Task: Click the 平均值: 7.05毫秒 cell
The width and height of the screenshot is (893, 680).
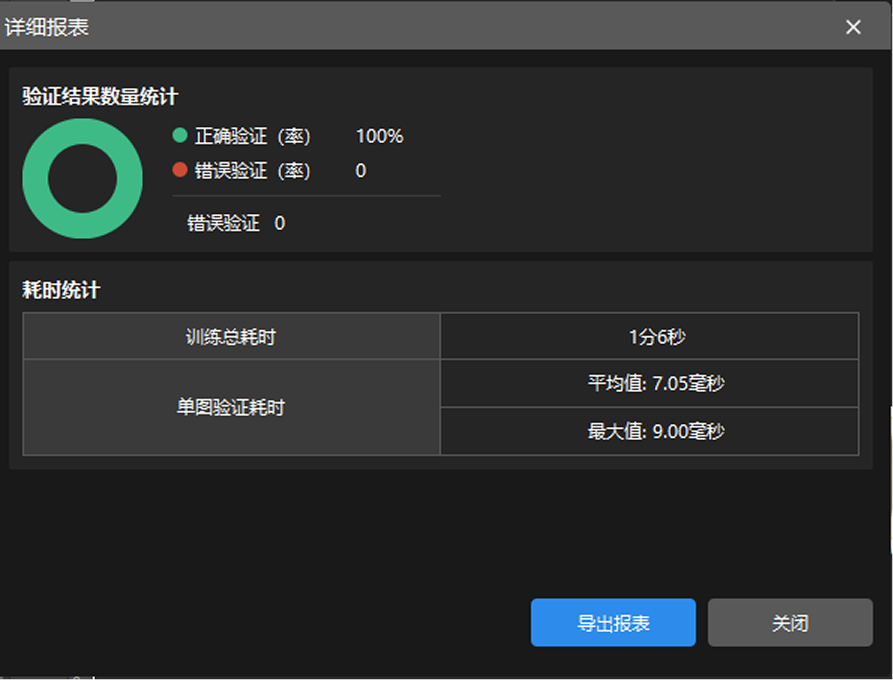Action: point(650,383)
